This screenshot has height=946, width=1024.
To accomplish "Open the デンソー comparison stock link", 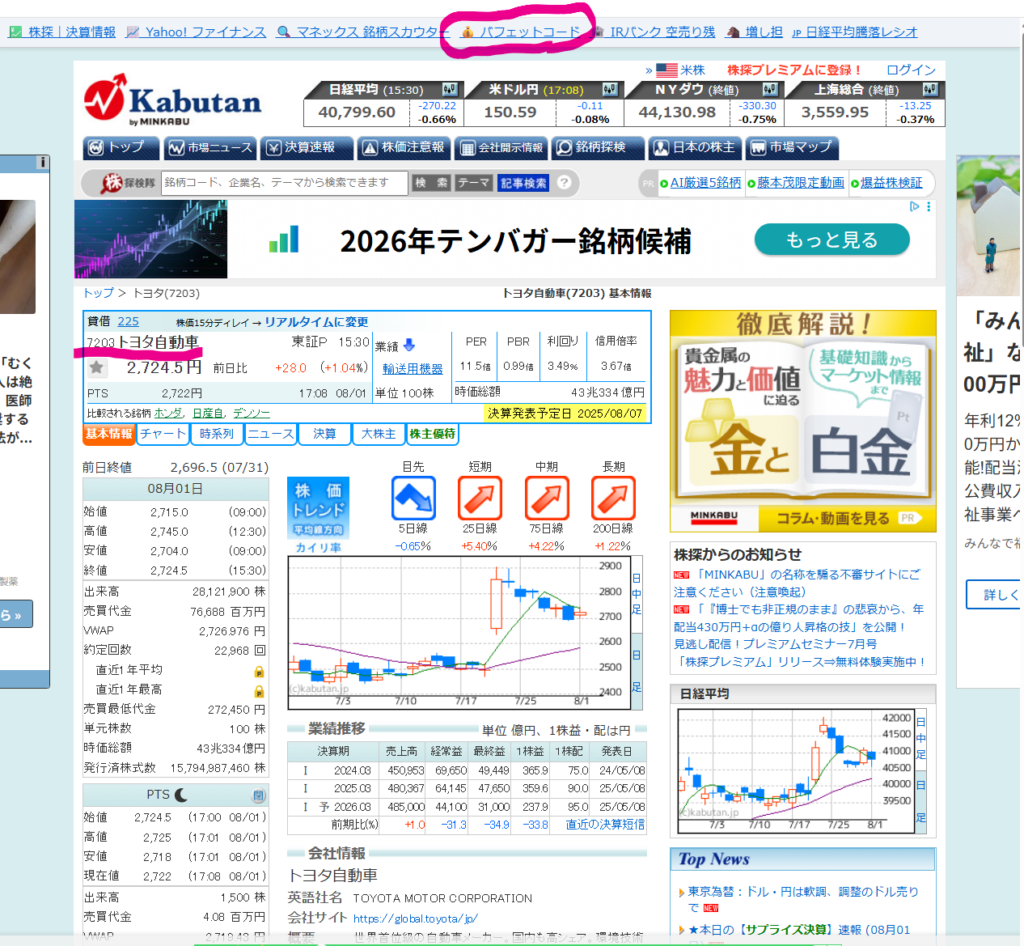I will click(251, 413).
